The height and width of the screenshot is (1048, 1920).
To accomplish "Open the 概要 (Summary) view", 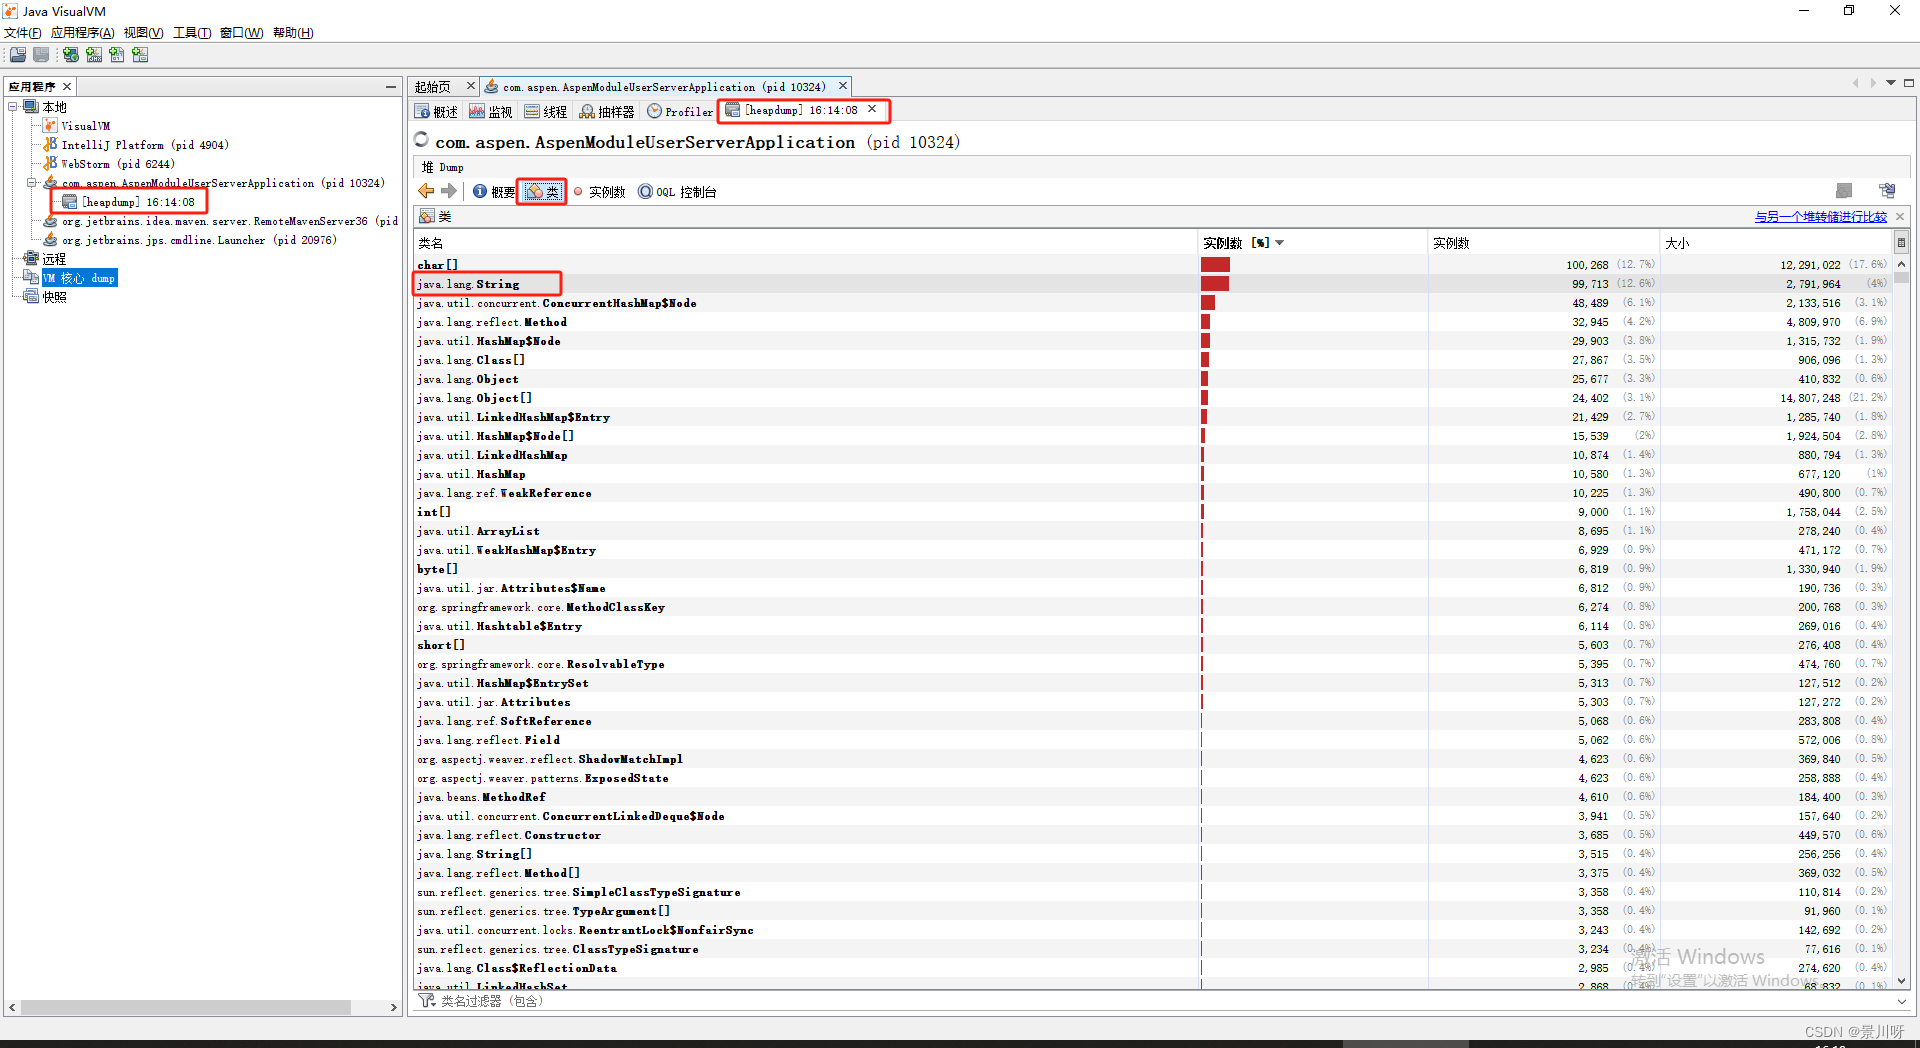I will [494, 192].
